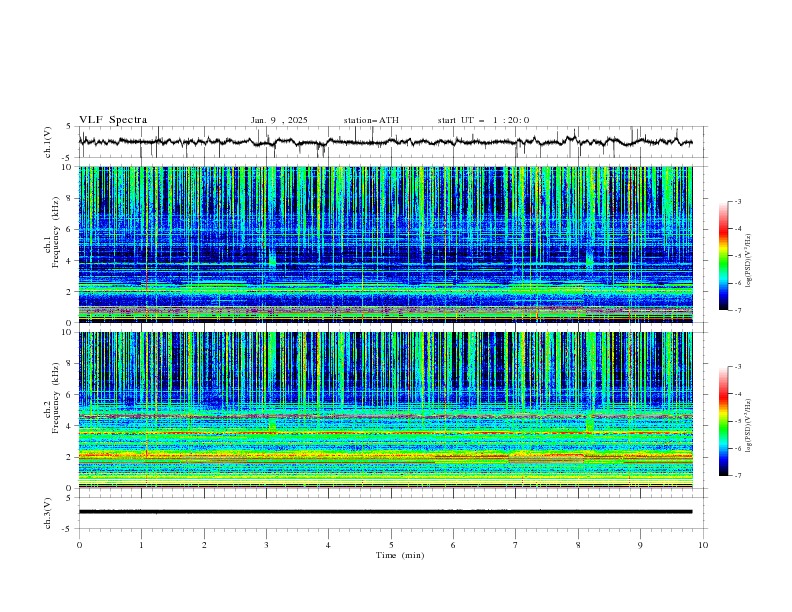
Task: Click the "-3" tick on ch.2 colorbar
Action: click(x=737, y=367)
